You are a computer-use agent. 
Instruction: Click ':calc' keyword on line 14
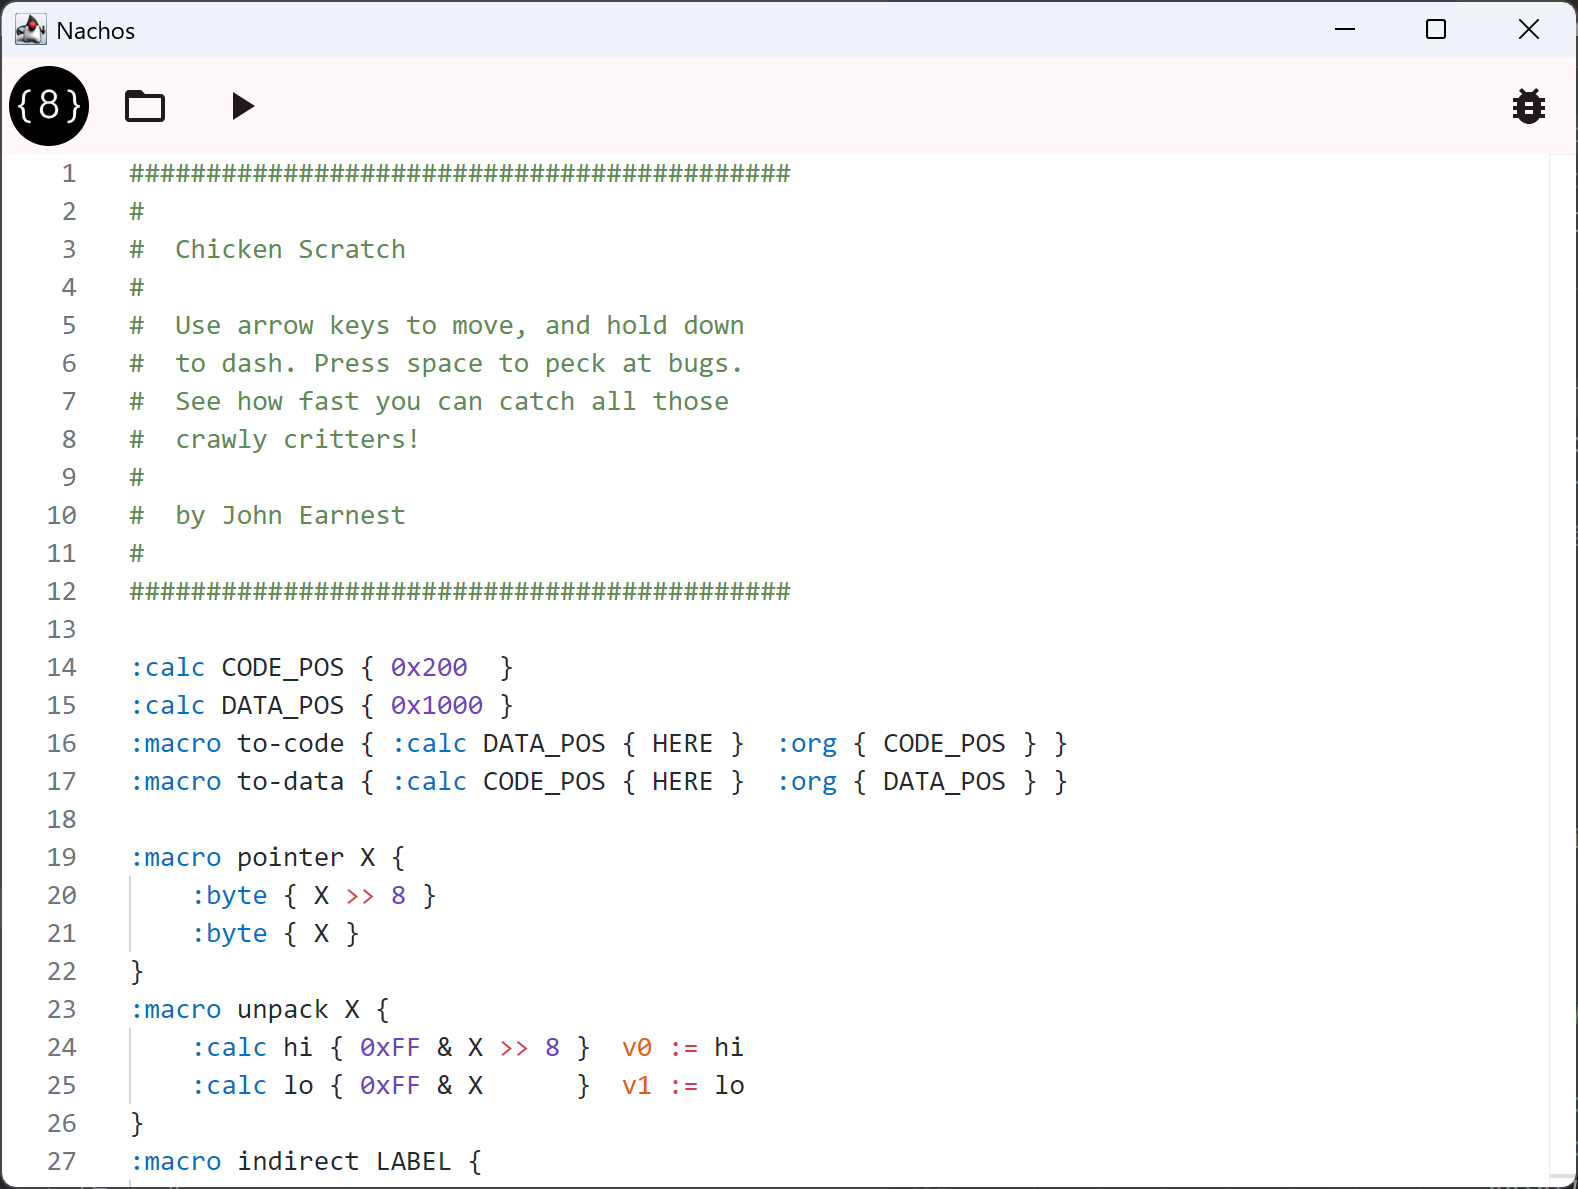167,667
